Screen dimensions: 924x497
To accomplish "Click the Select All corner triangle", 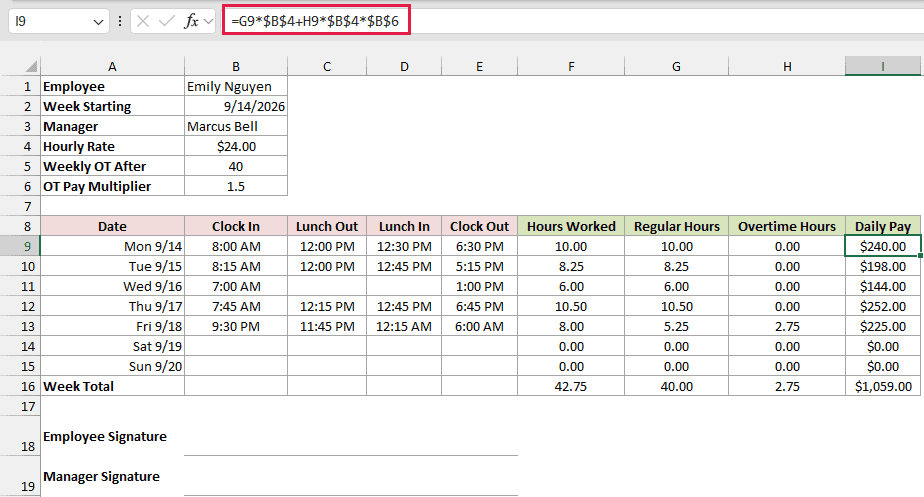I will click(31, 66).
